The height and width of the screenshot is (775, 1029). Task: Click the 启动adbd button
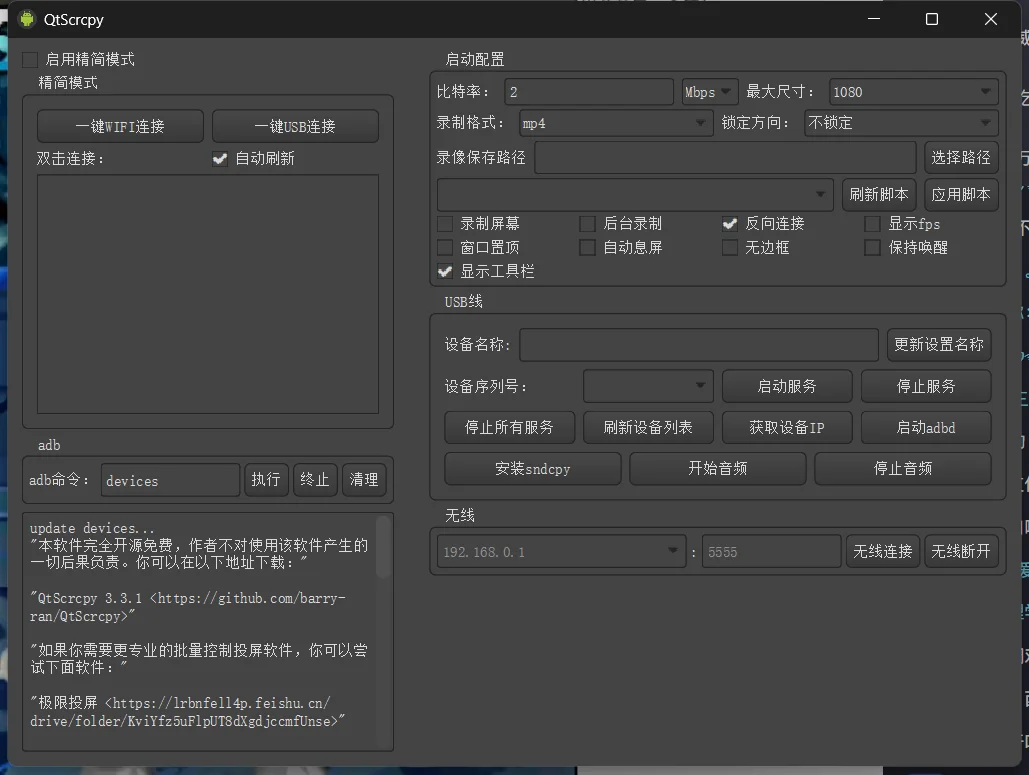click(x=926, y=427)
